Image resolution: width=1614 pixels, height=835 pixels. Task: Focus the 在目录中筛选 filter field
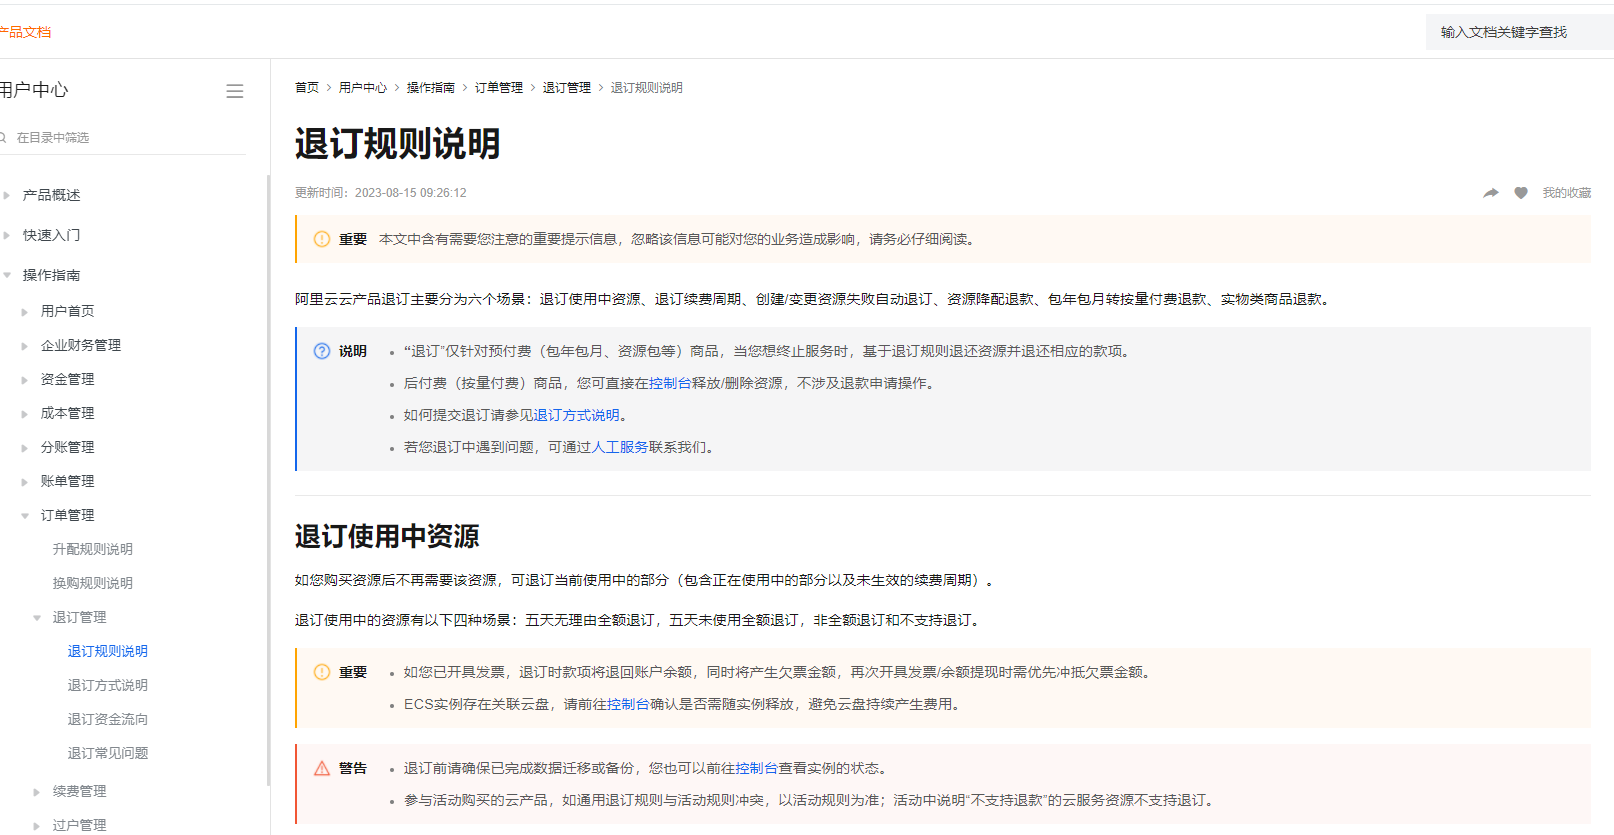(x=123, y=137)
